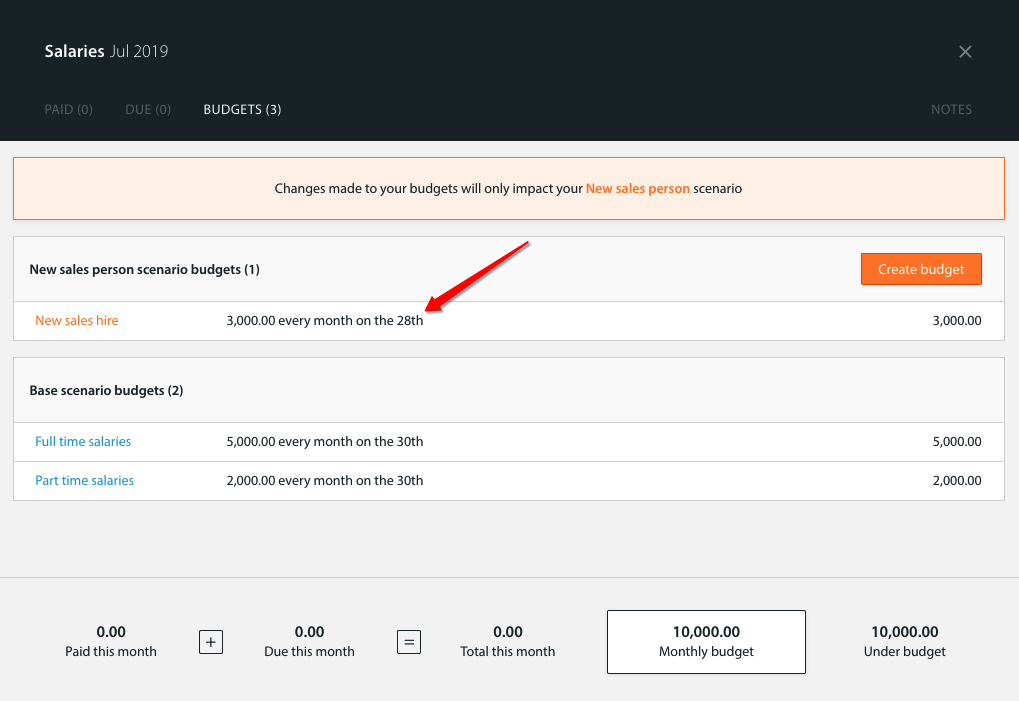The image size is (1019, 701).
Task: Click the Salaries Jul 2019 title
Action: [105, 51]
